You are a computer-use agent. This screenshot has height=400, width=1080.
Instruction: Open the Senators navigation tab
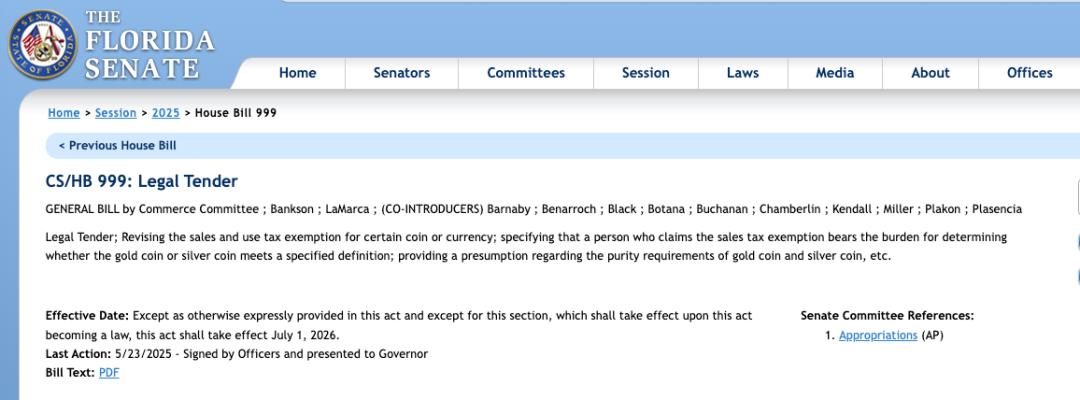tap(401, 73)
